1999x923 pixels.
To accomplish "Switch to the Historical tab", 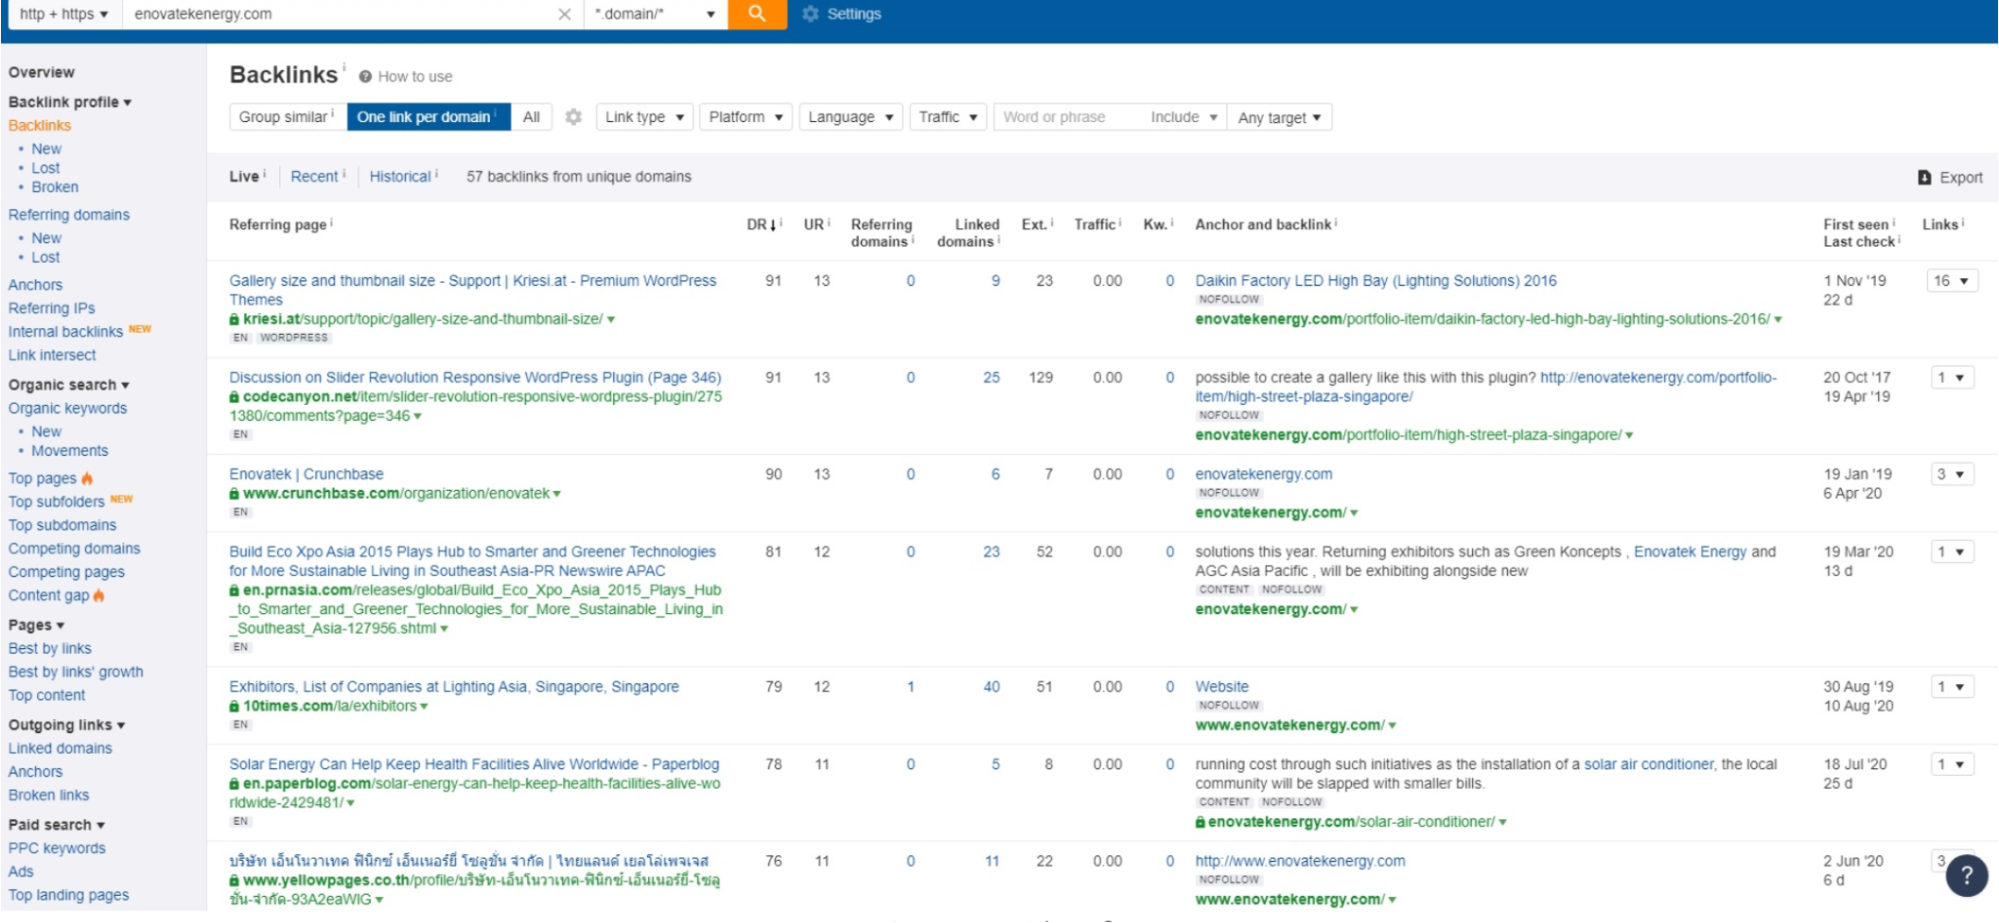I will (400, 176).
